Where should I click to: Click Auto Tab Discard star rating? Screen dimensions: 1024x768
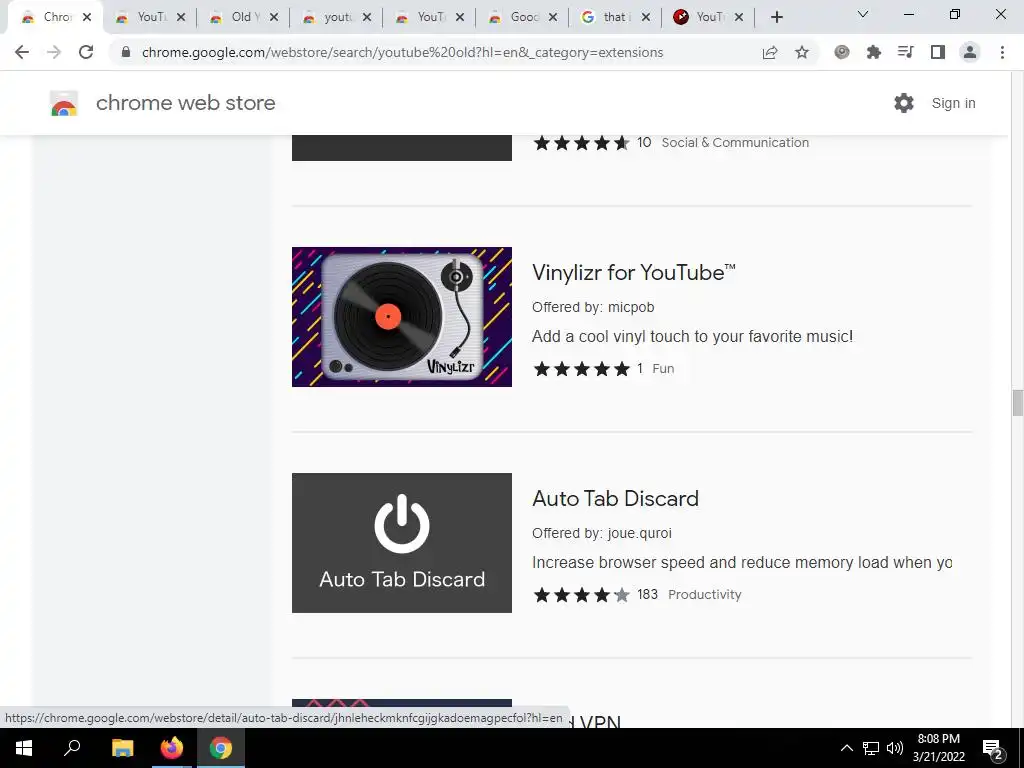coord(581,594)
